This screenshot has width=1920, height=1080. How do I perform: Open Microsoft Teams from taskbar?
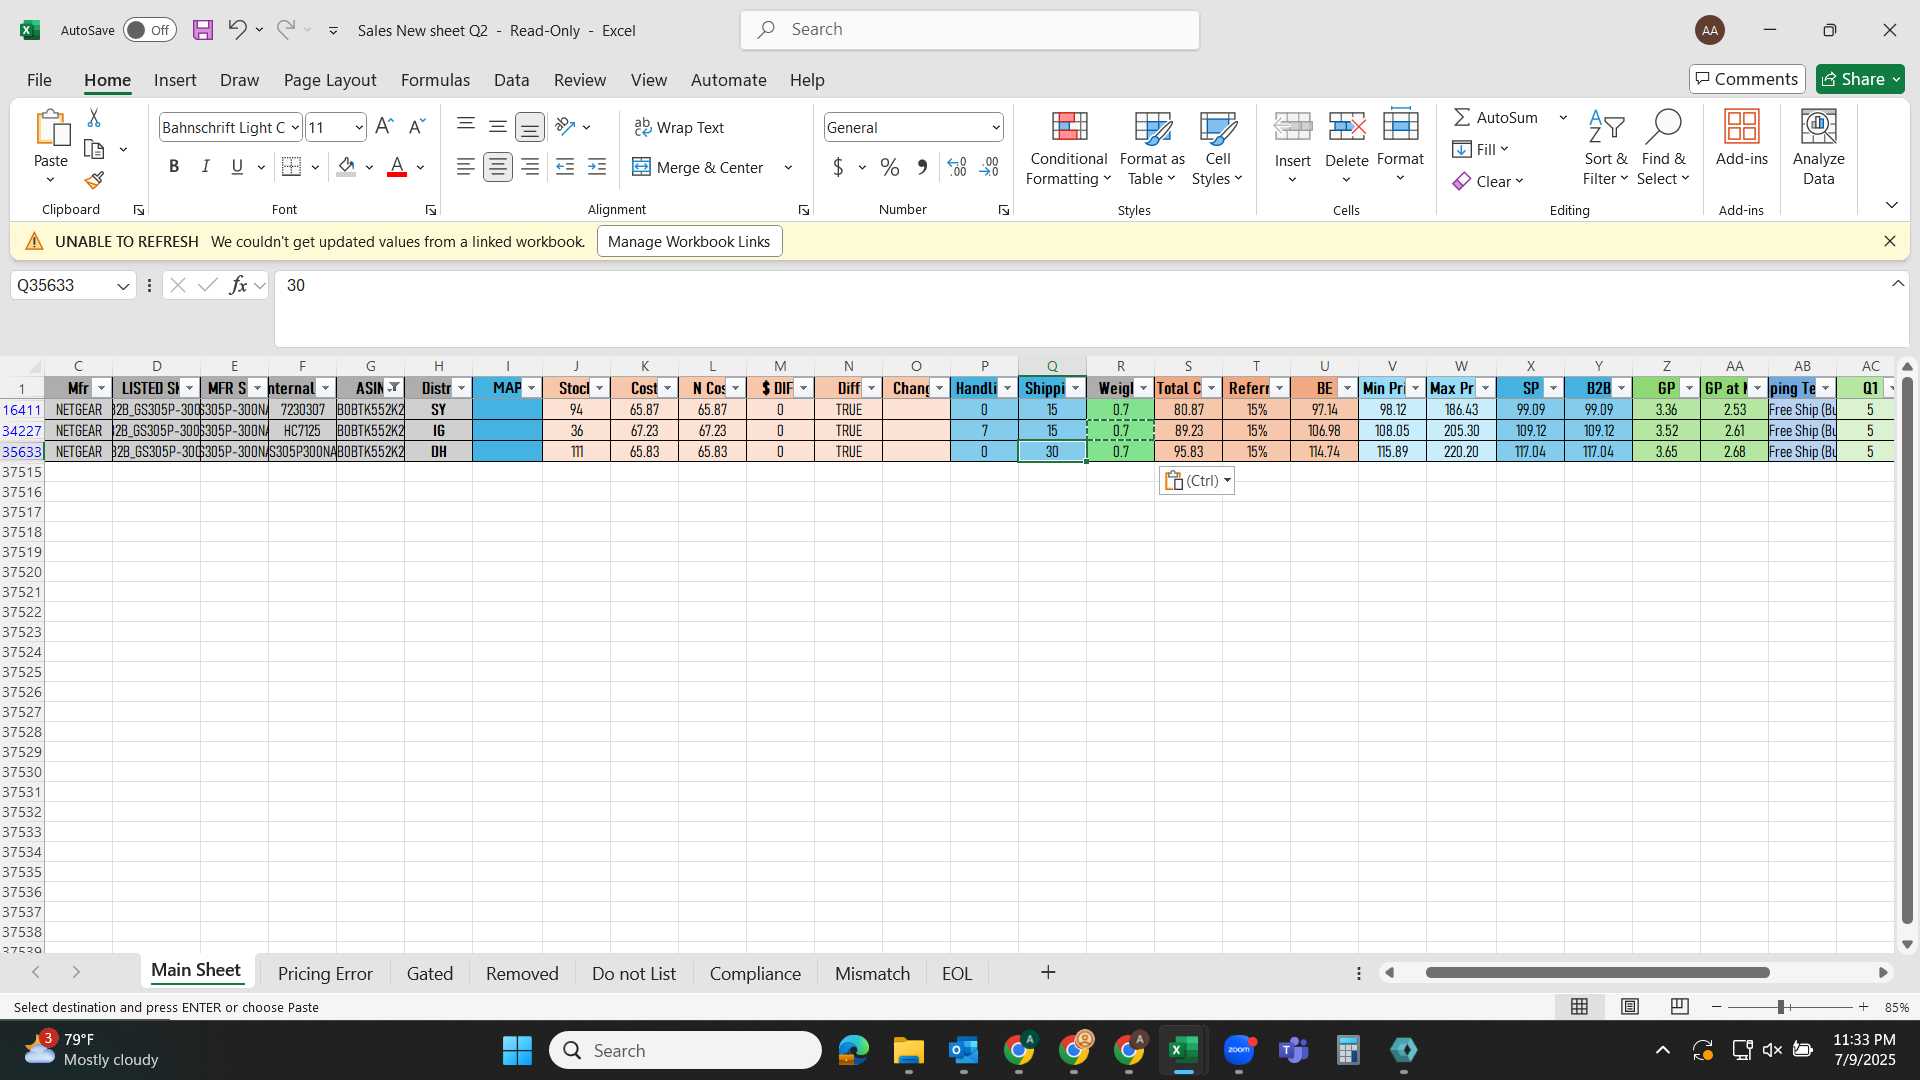point(1294,1050)
